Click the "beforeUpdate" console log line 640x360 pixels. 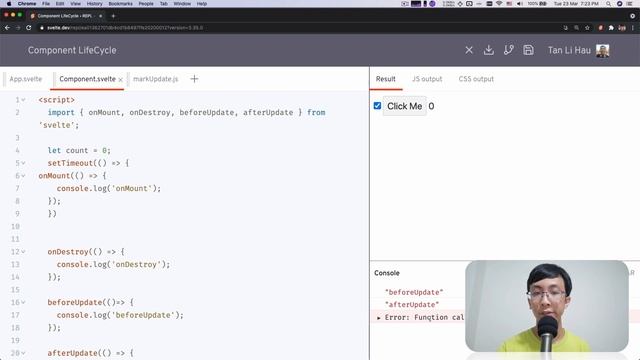(414, 292)
